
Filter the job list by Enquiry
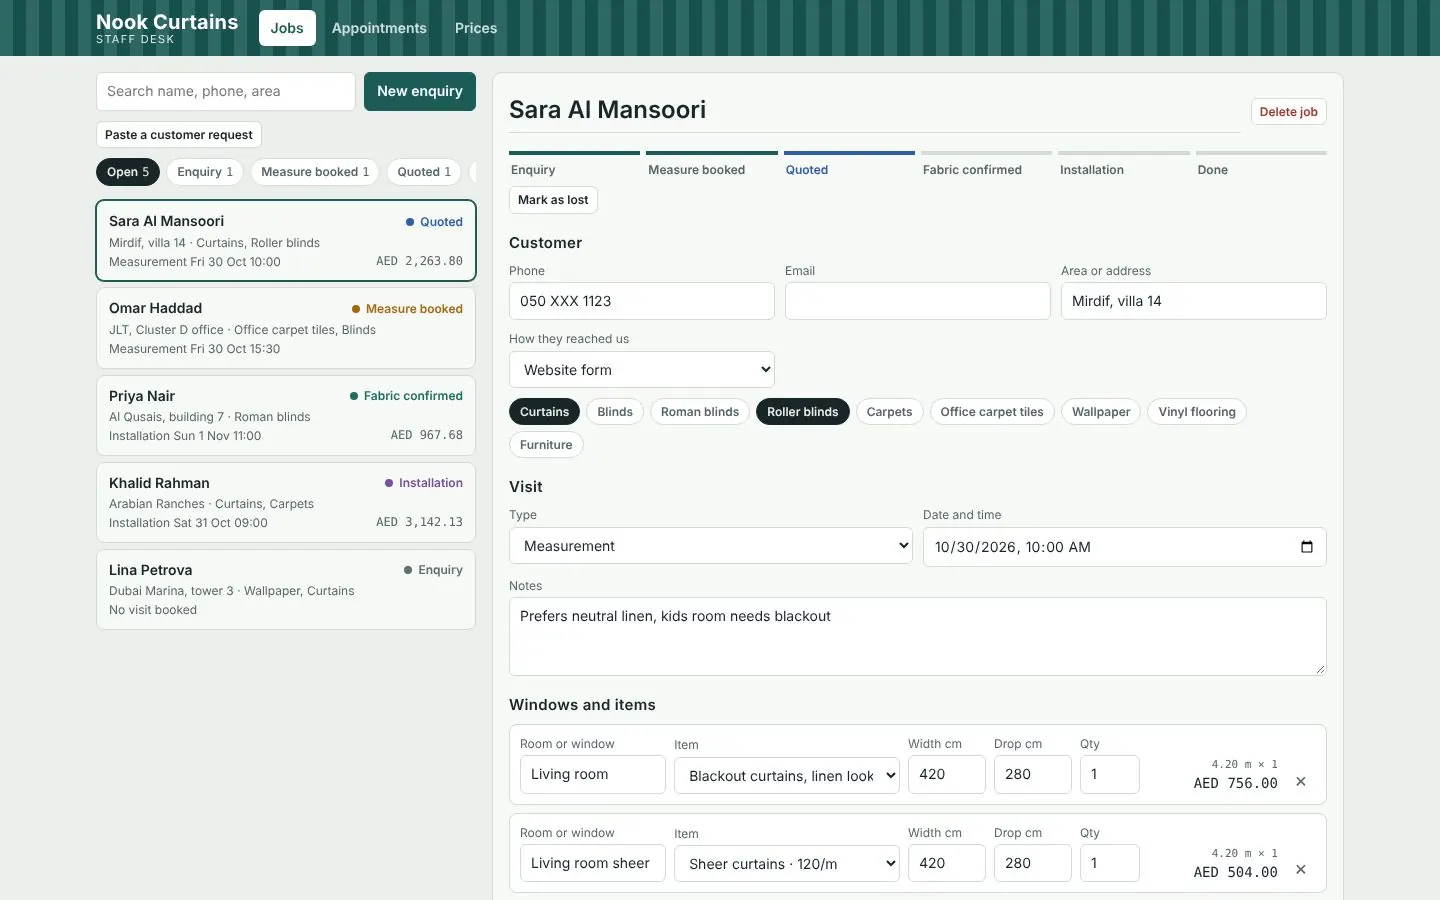tap(205, 172)
